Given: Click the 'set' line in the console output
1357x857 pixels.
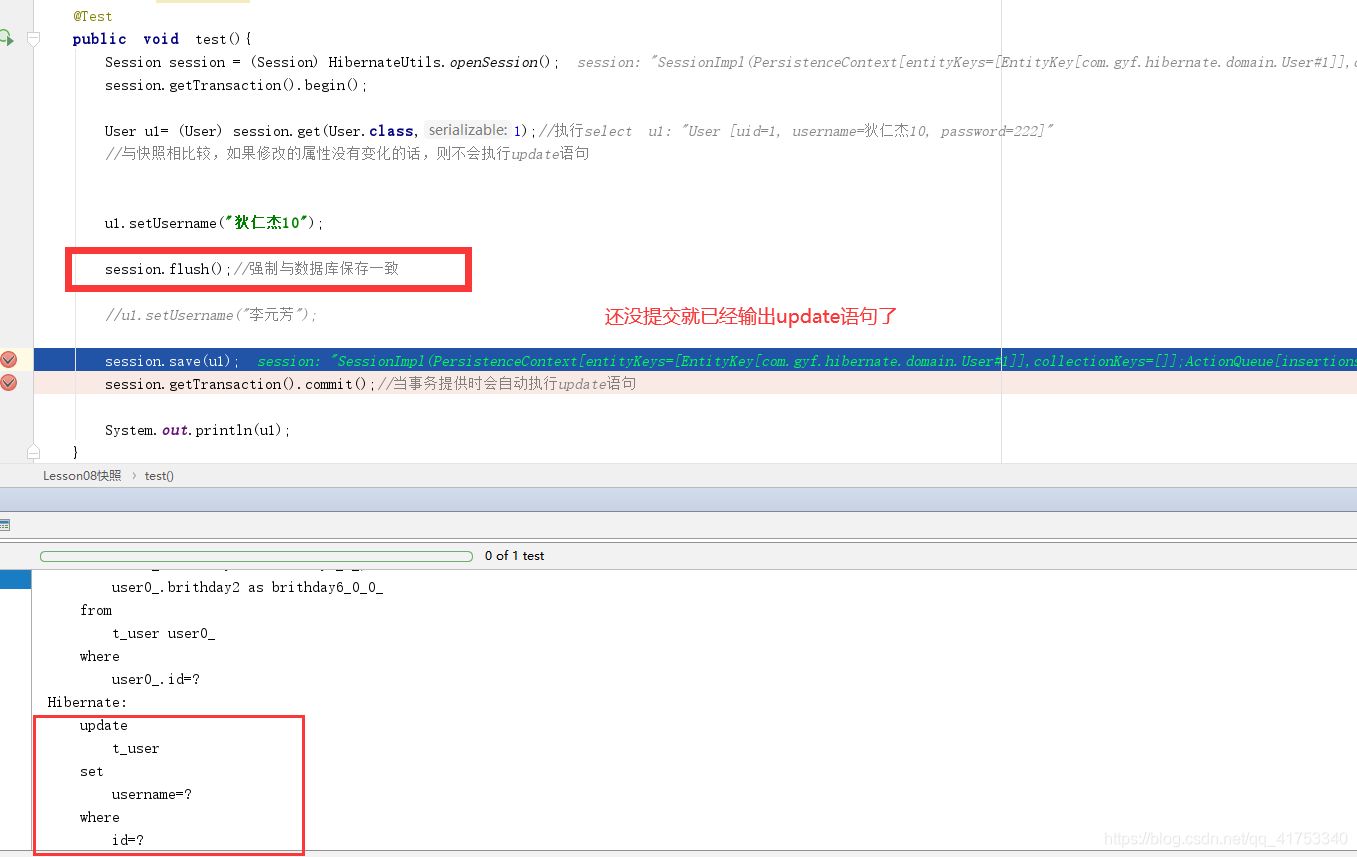Looking at the screenshot, I should pos(91,771).
